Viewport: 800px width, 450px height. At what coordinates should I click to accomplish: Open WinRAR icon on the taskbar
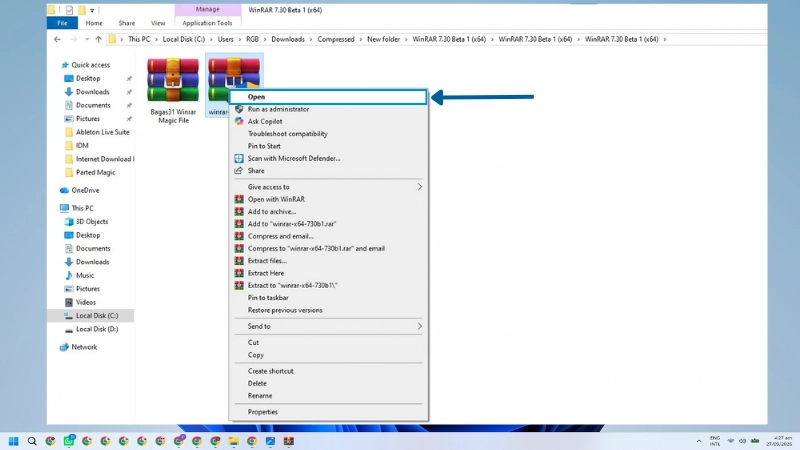click(289, 441)
